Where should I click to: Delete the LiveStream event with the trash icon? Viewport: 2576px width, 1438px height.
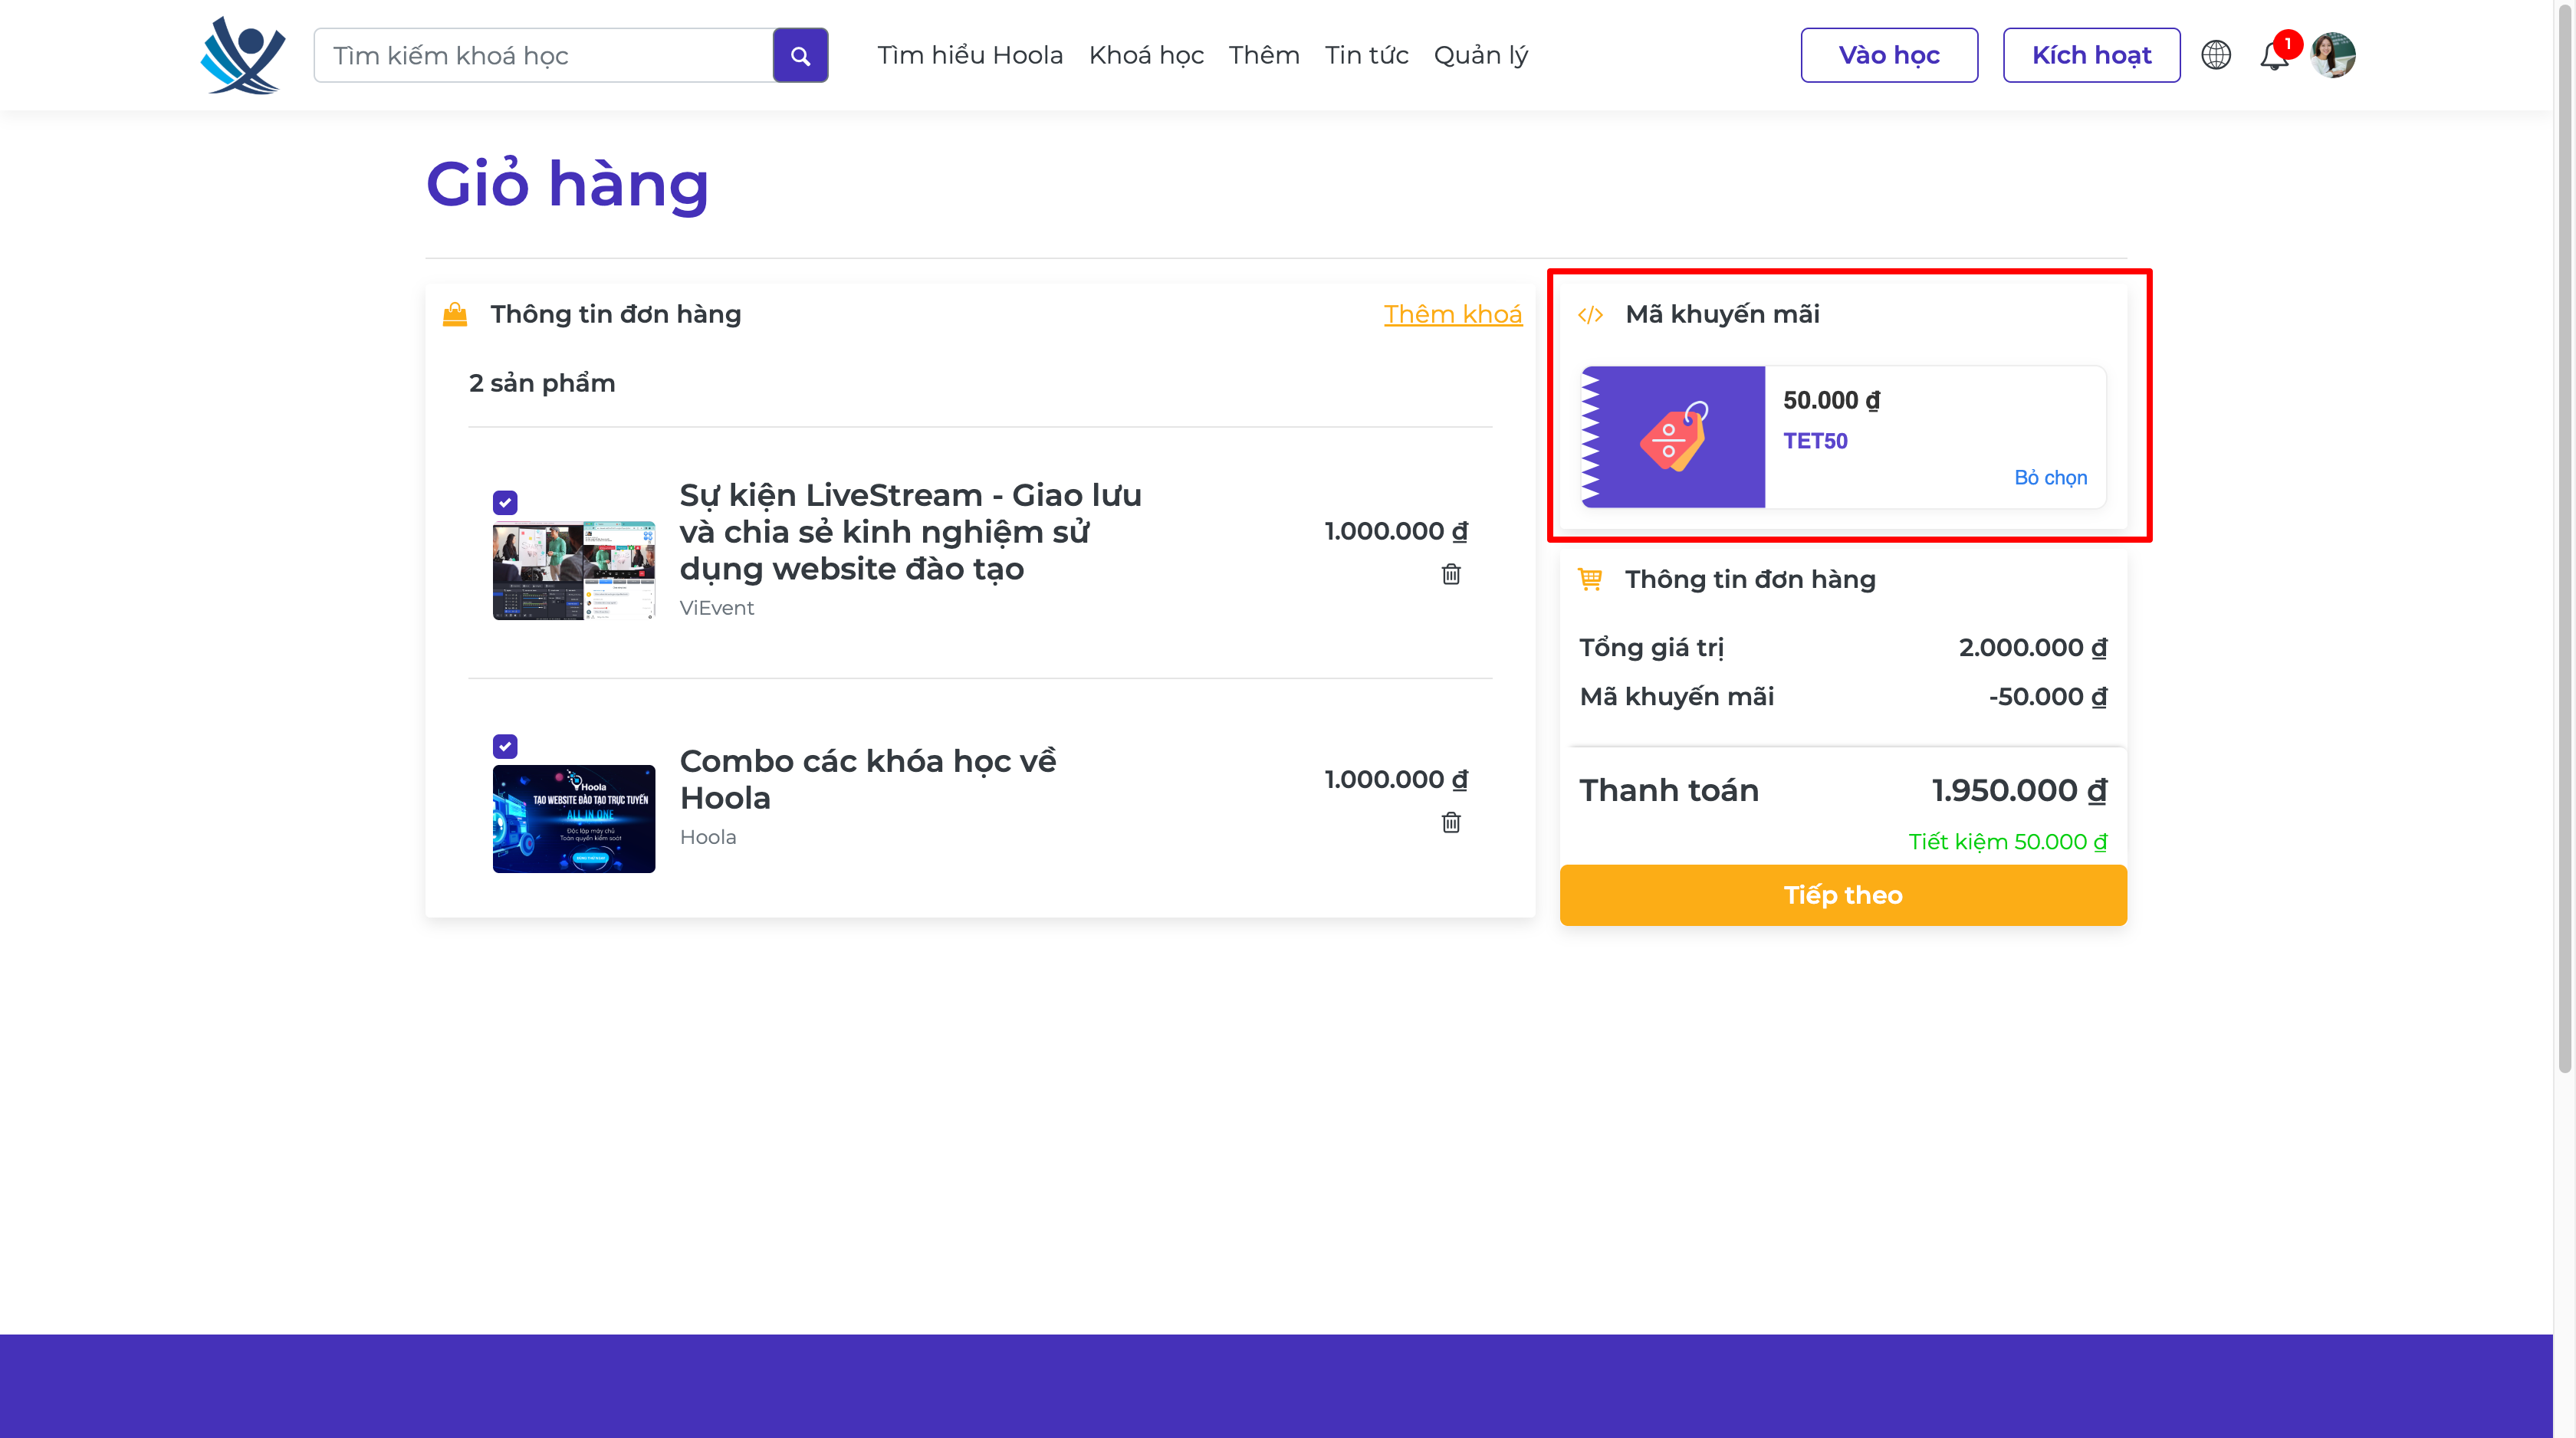pyautogui.click(x=1451, y=574)
